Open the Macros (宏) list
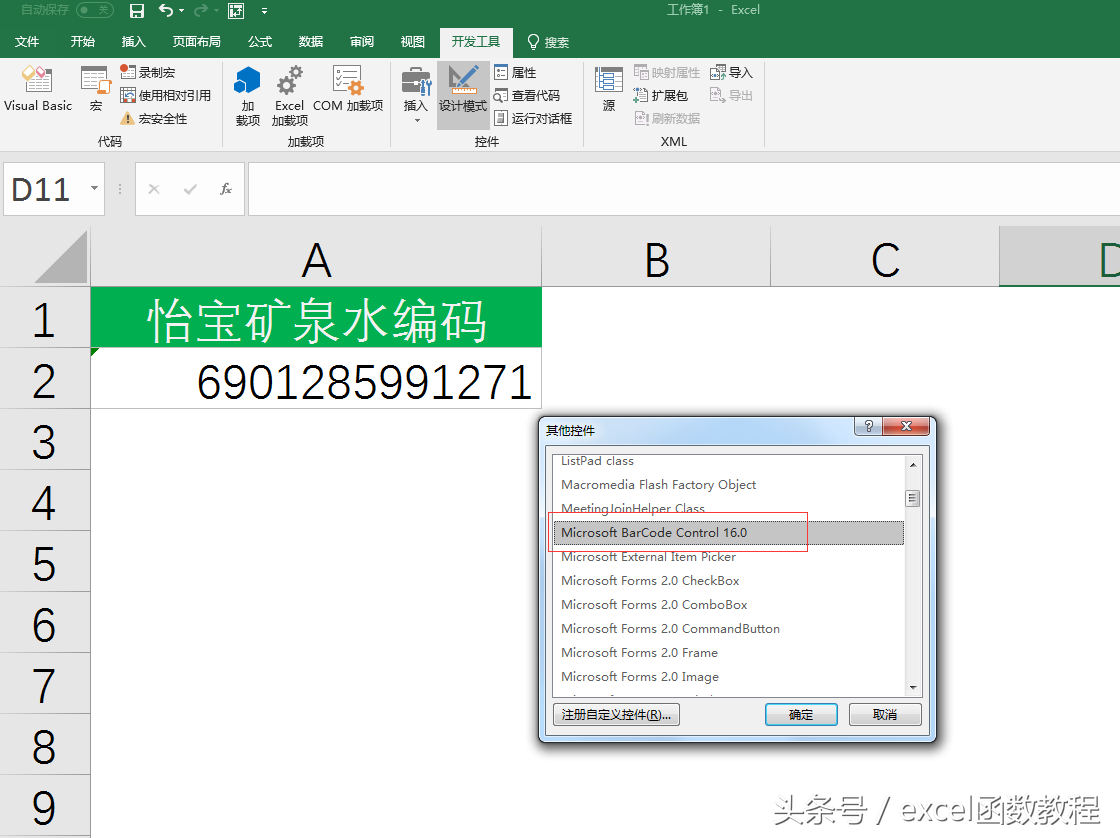 tap(95, 89)
